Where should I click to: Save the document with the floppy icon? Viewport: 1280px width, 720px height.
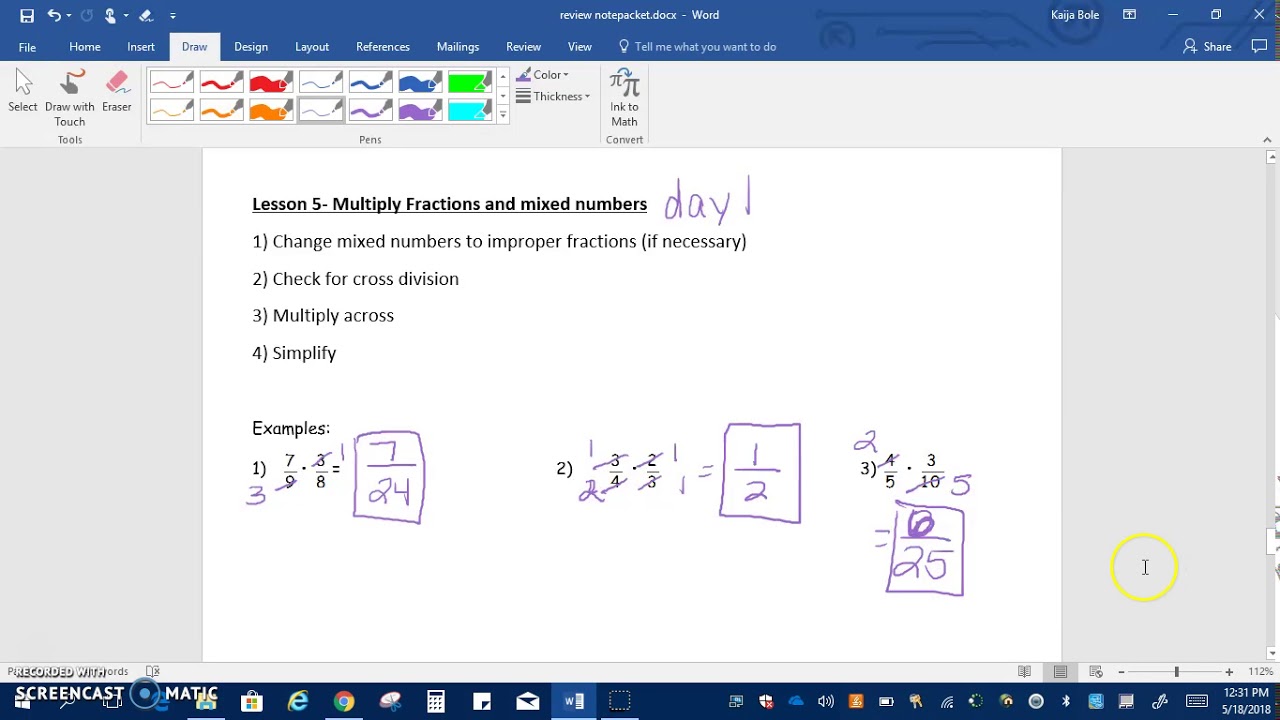[x=27, y=15]
